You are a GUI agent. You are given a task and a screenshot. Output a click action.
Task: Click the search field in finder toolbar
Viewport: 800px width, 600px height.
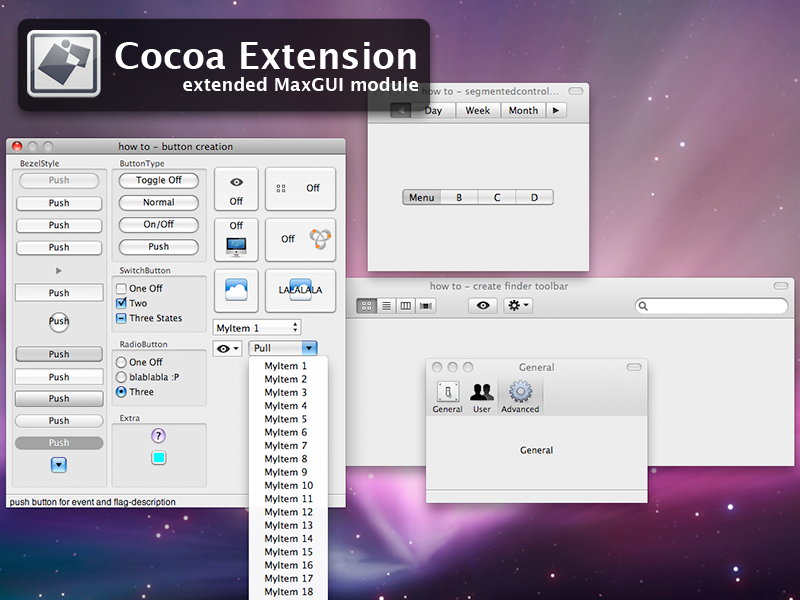click(x=711, y=306)
